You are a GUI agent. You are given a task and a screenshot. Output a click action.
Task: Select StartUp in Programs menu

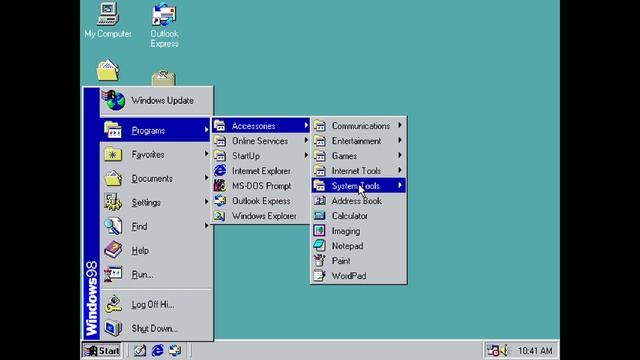point(261,156)
